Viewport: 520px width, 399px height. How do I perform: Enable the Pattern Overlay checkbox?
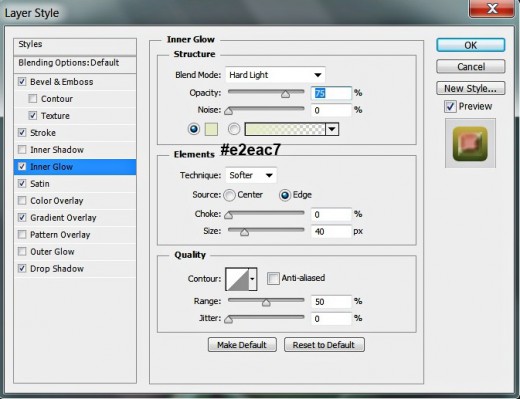(22, 235)
